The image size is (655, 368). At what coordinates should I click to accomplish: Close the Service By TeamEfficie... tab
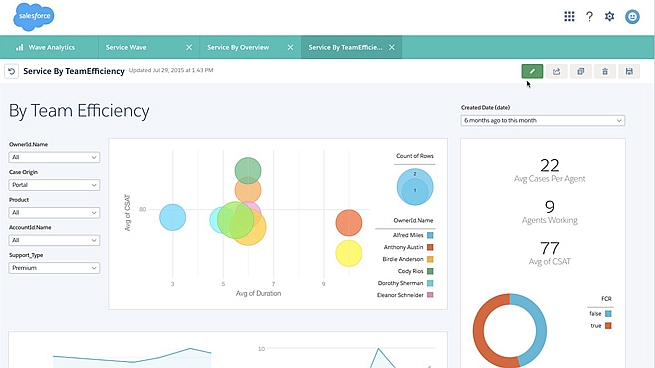[391, 47]
